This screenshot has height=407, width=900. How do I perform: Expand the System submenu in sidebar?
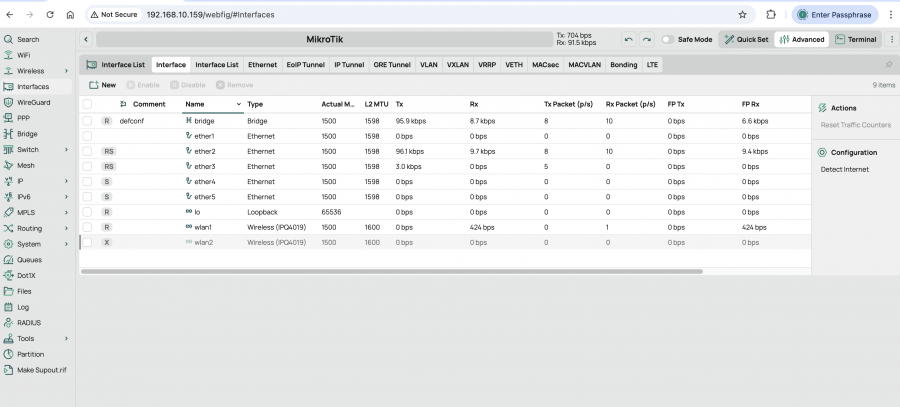[x=66, y=244]
